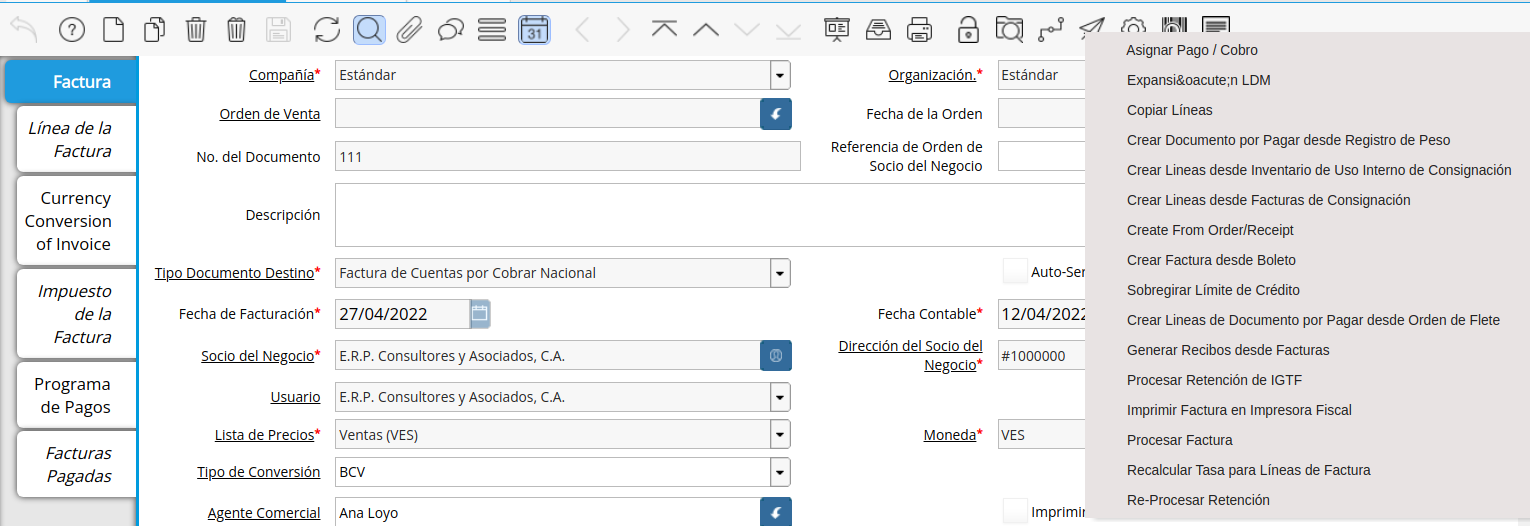Open the Chat speech bubbles icon
The image size is (1530, 526).
[x=451, y=30]
